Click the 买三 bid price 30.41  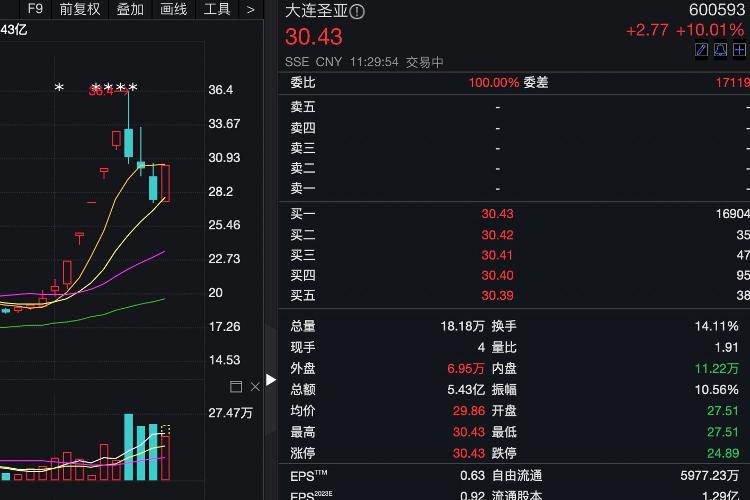[497, 256]
